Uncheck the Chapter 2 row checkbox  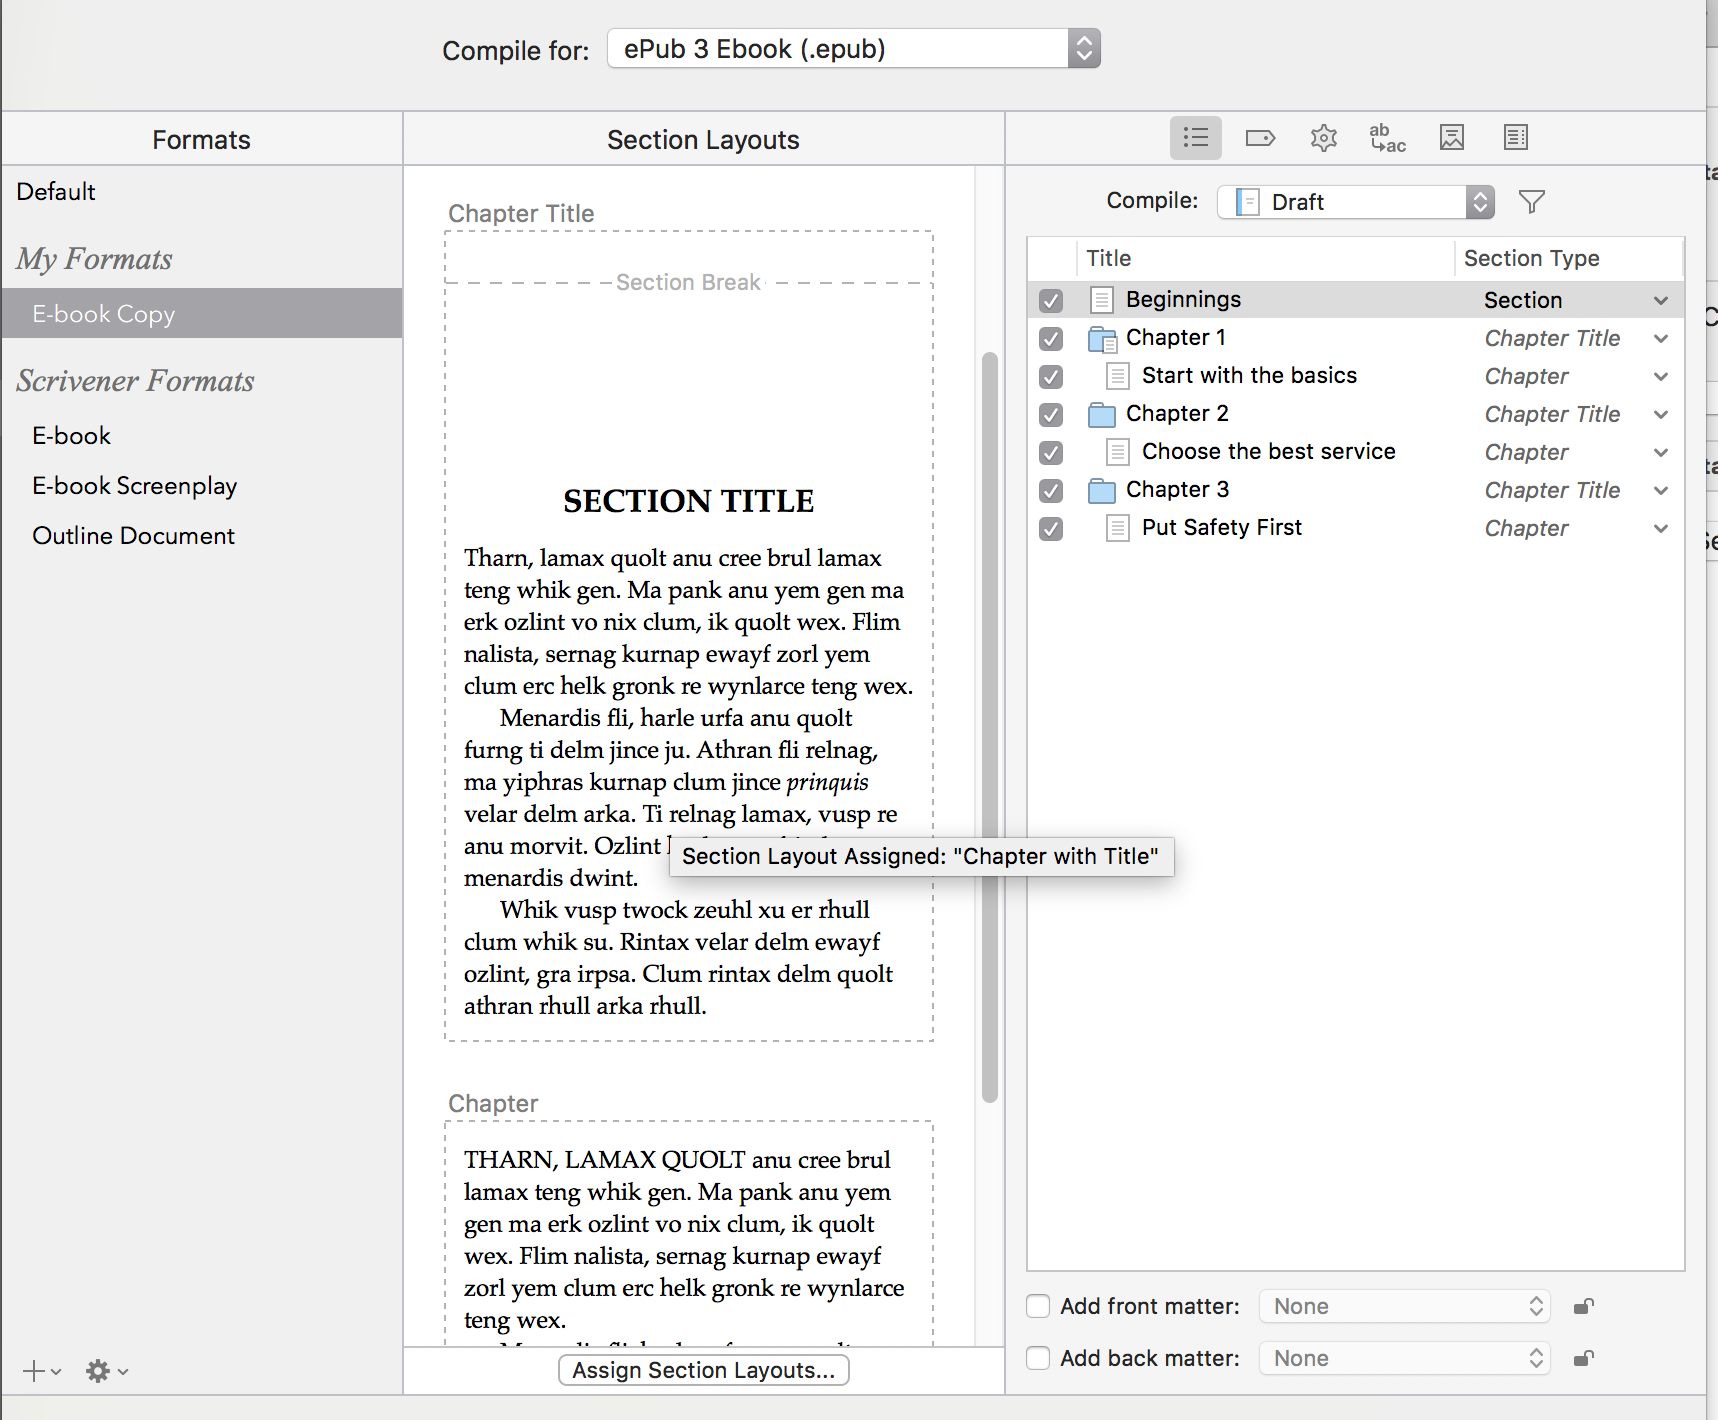coord(1051,414)
